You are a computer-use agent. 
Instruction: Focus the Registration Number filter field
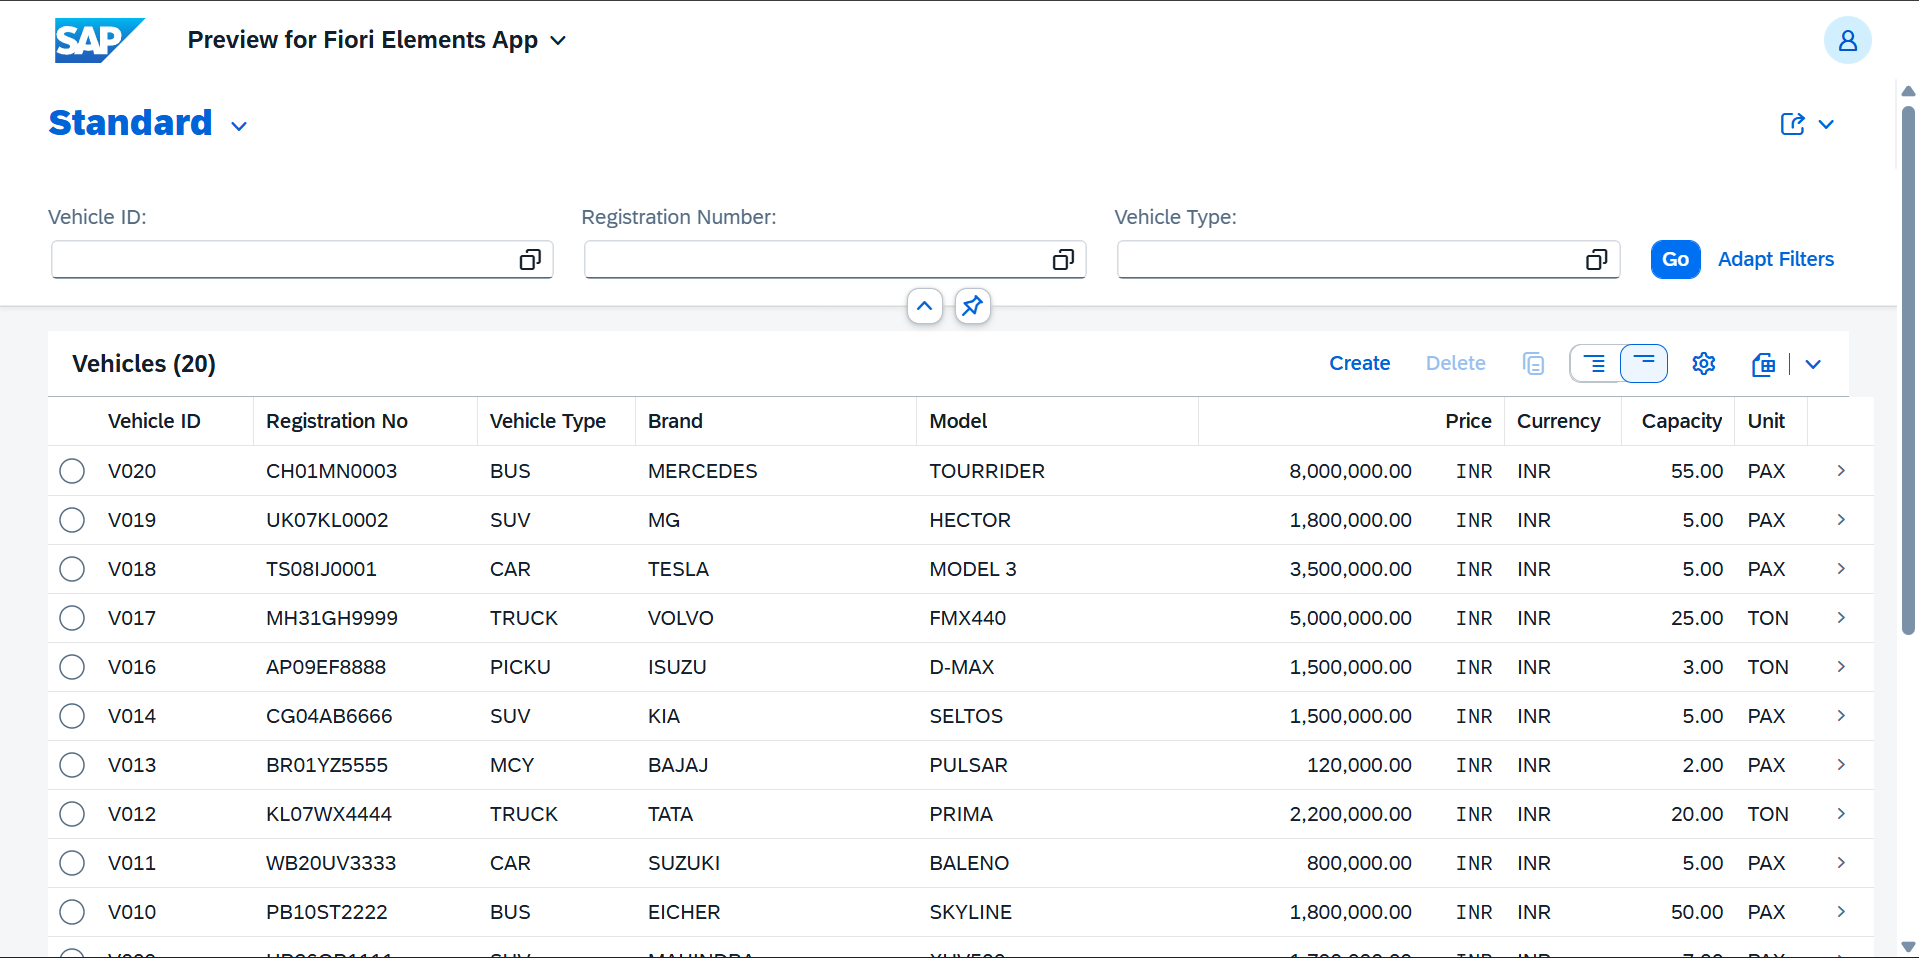(x=835, y=260)
